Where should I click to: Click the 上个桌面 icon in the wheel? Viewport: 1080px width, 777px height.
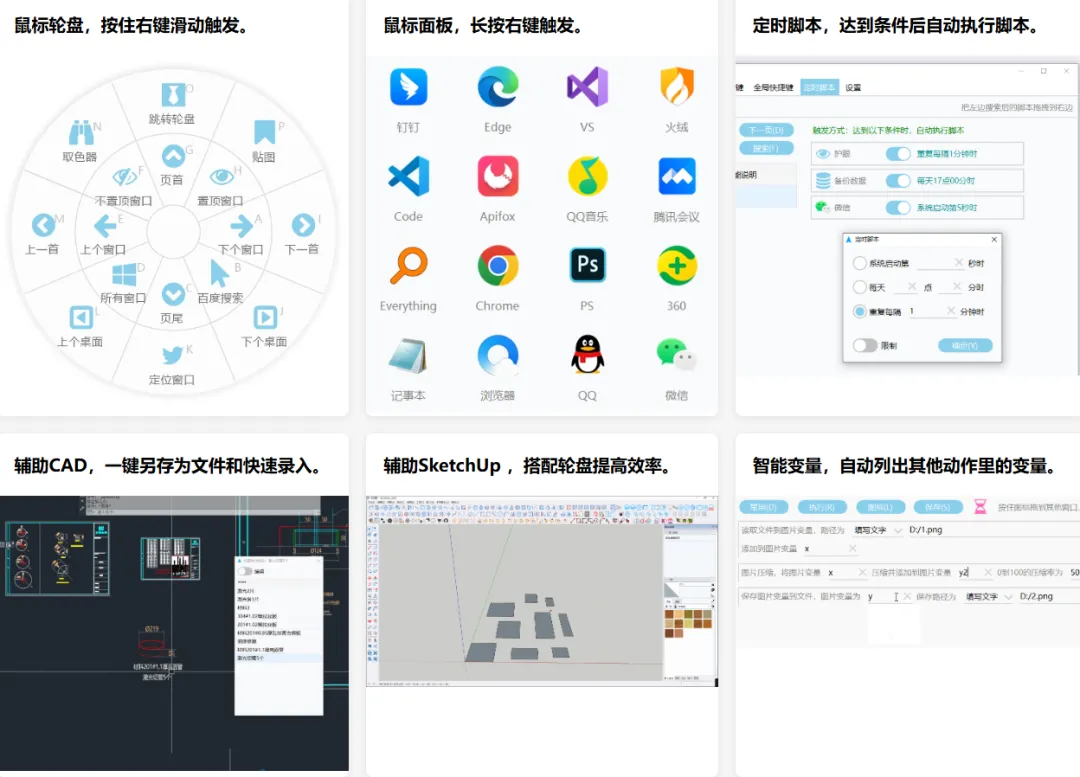coord(81,318)
